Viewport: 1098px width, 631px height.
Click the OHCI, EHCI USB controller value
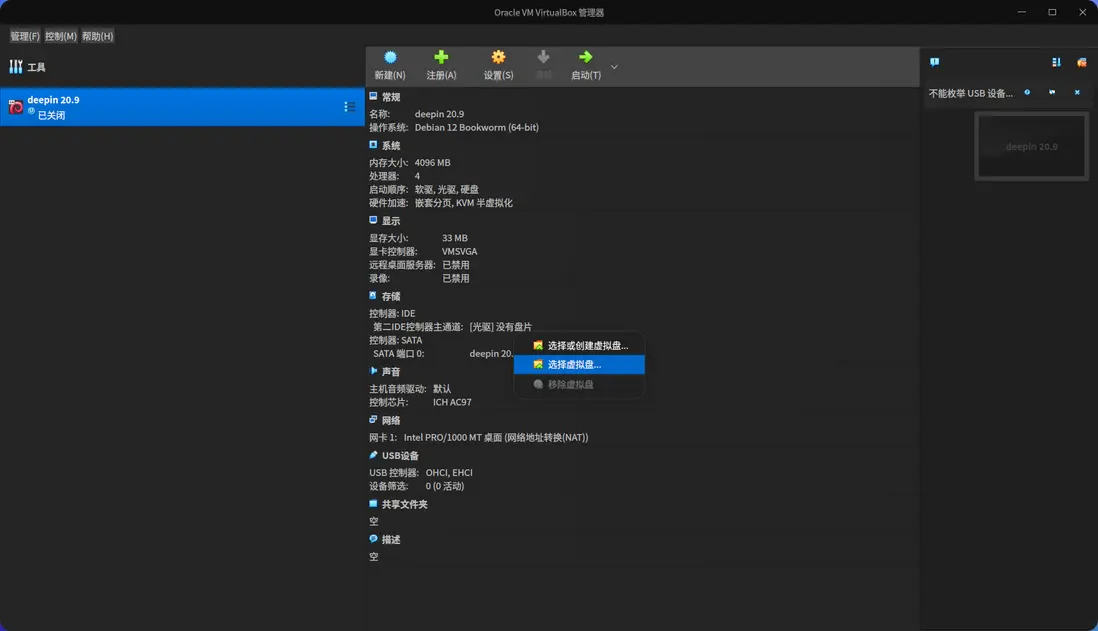[x=449, y=473]
